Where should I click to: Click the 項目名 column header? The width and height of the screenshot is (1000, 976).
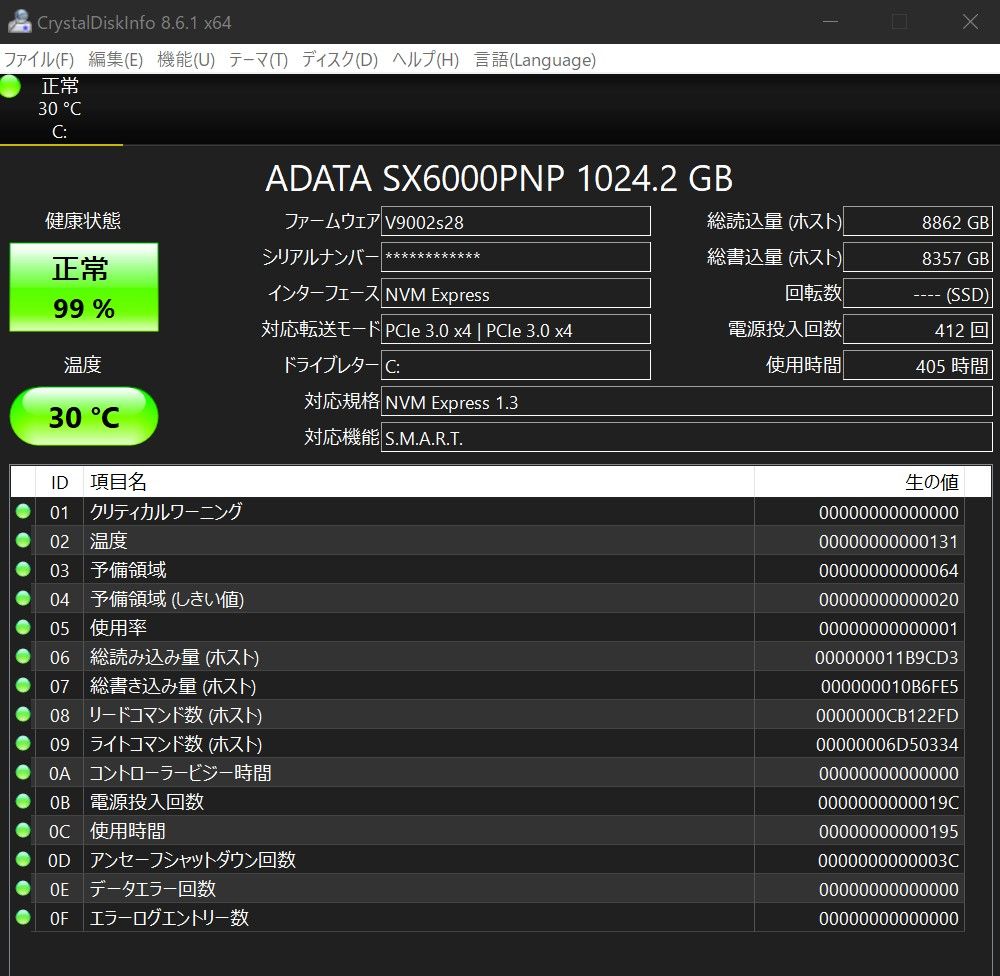click(418, 482)
